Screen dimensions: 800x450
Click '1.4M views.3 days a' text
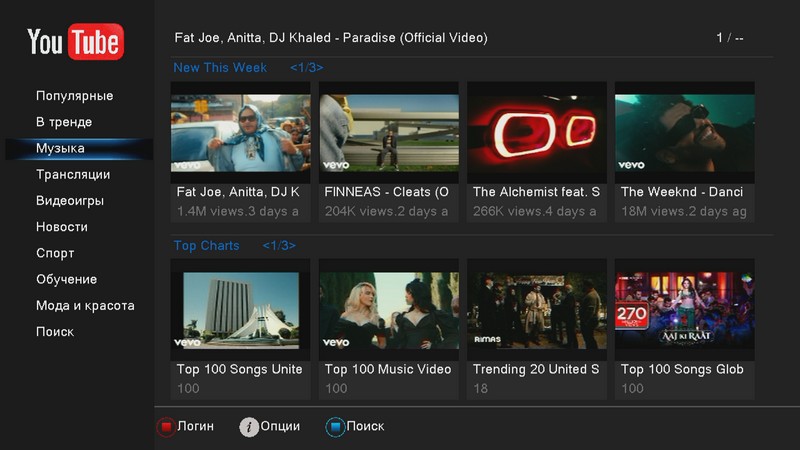237,211
